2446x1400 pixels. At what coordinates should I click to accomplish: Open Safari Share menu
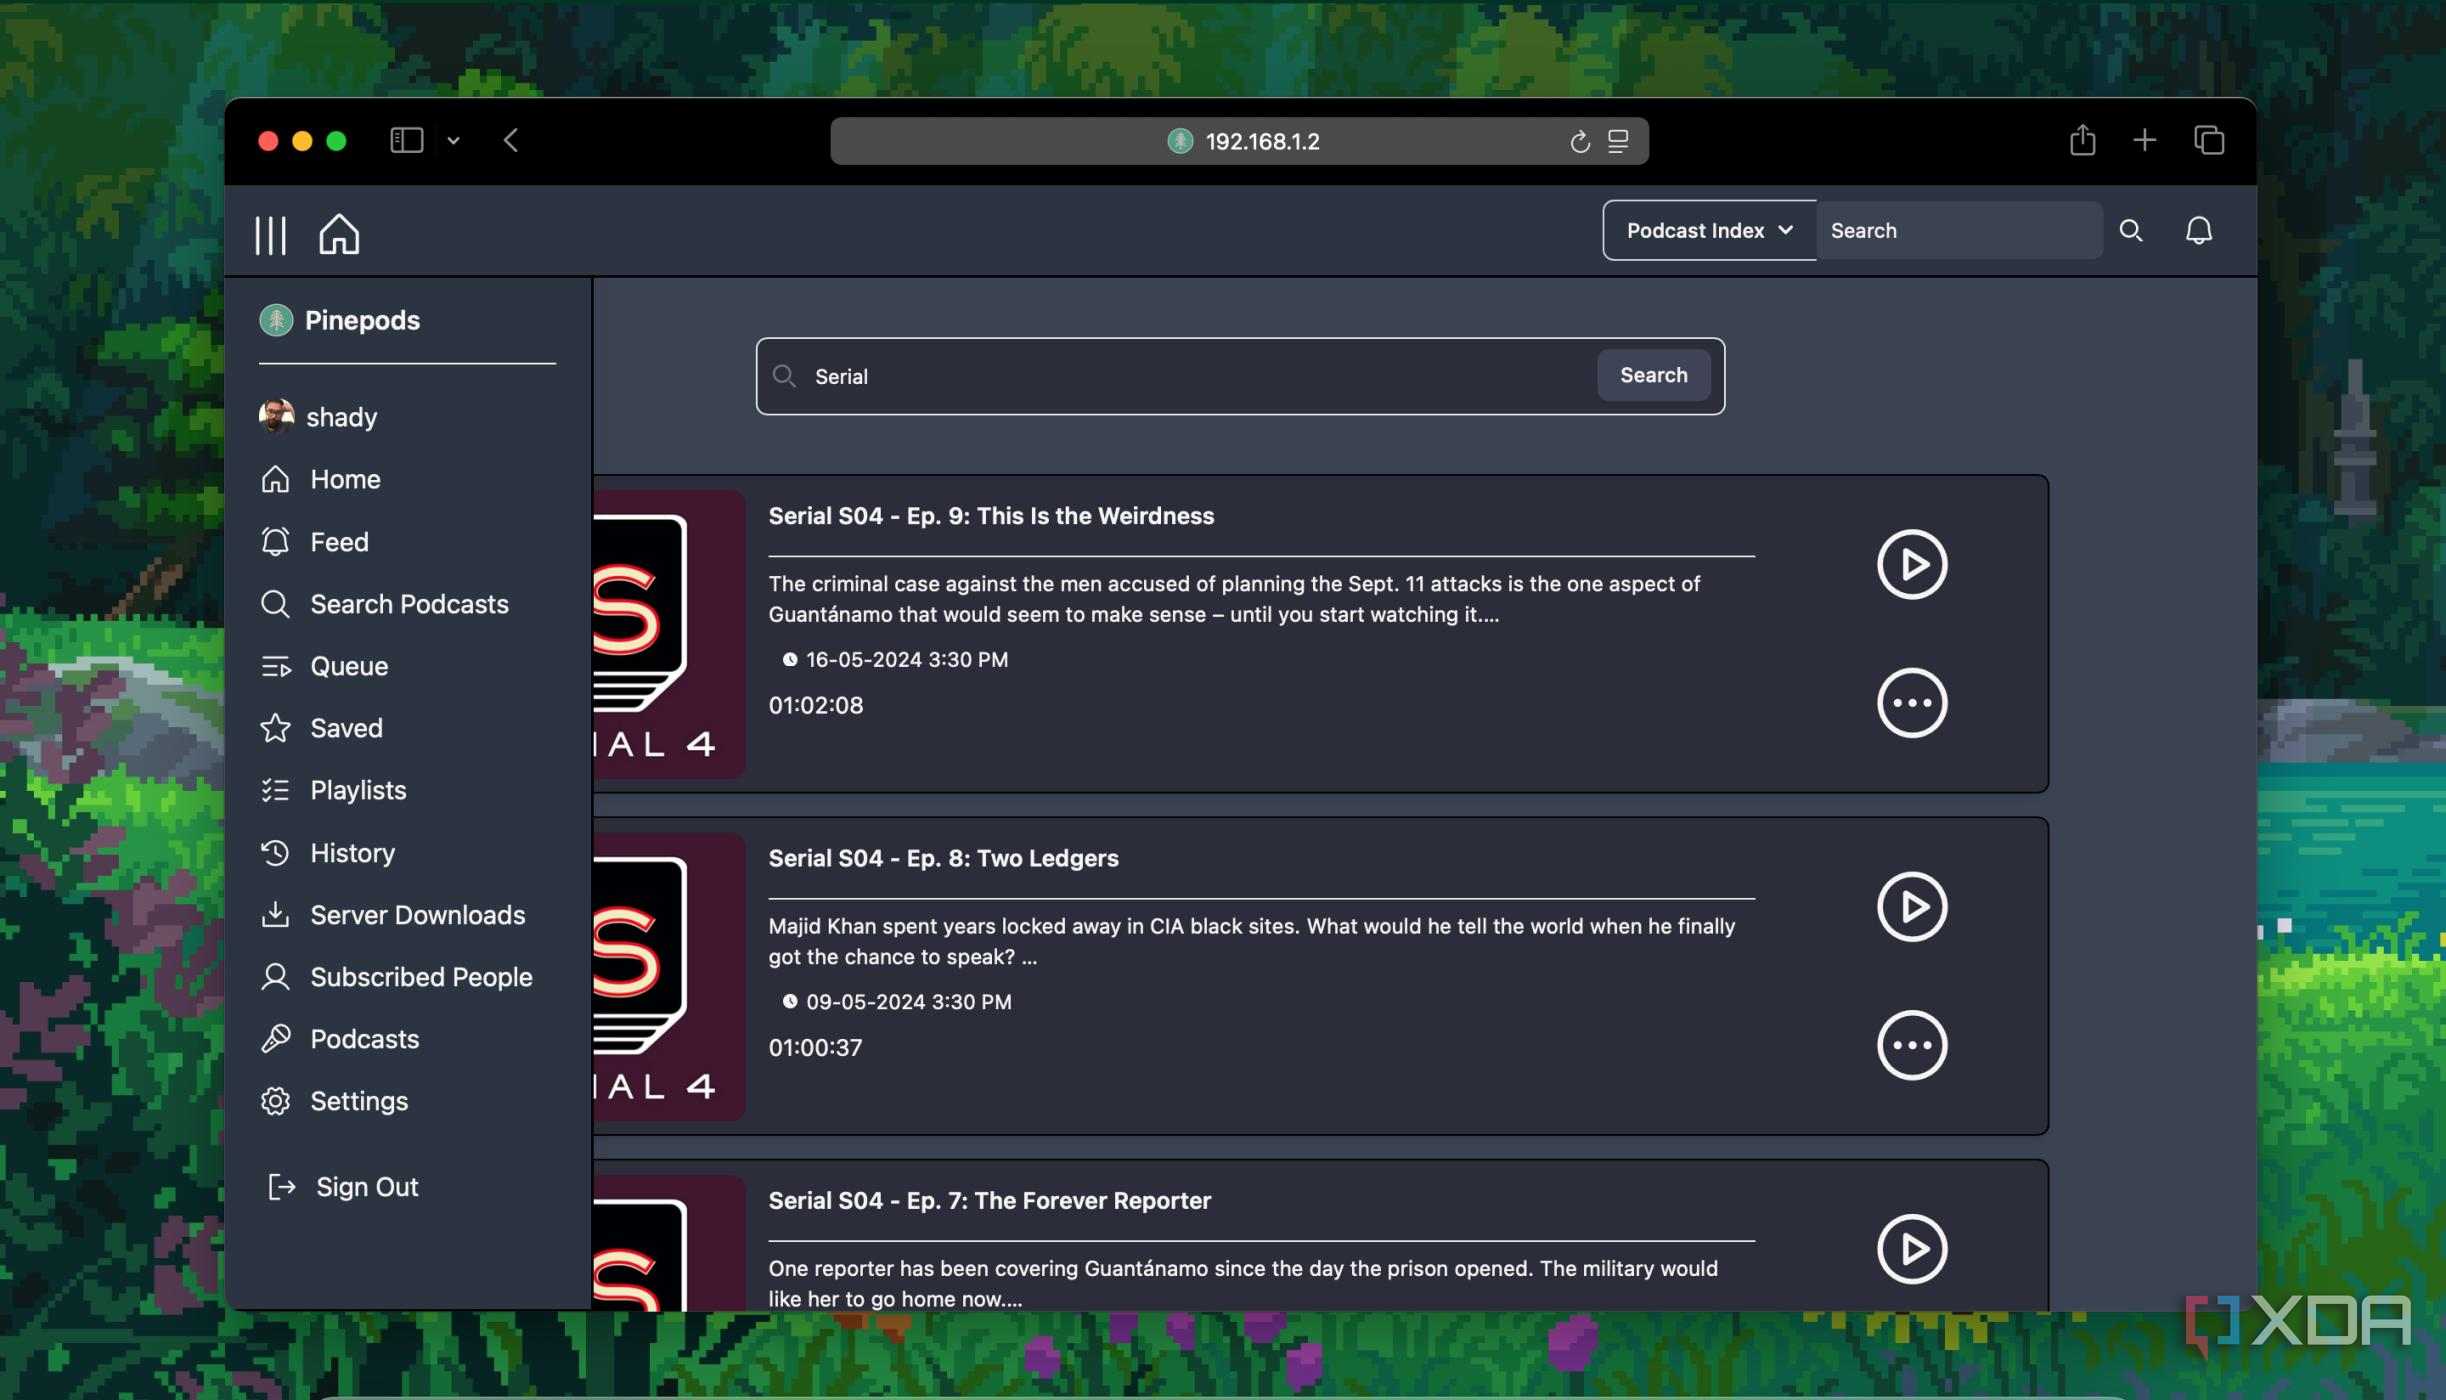[x=2082, y=139]
